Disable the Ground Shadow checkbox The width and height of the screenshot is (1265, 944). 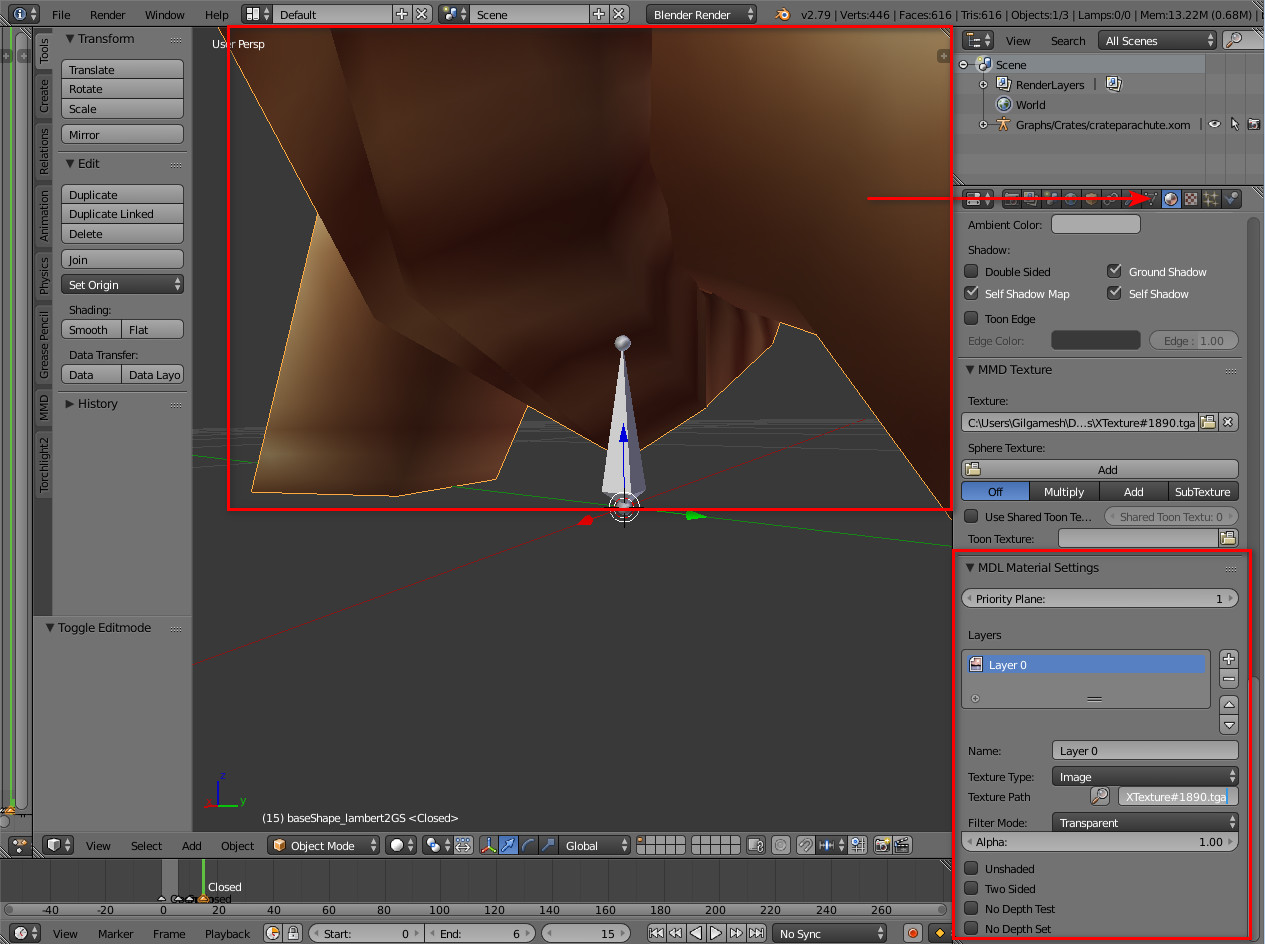(1114, 271)
